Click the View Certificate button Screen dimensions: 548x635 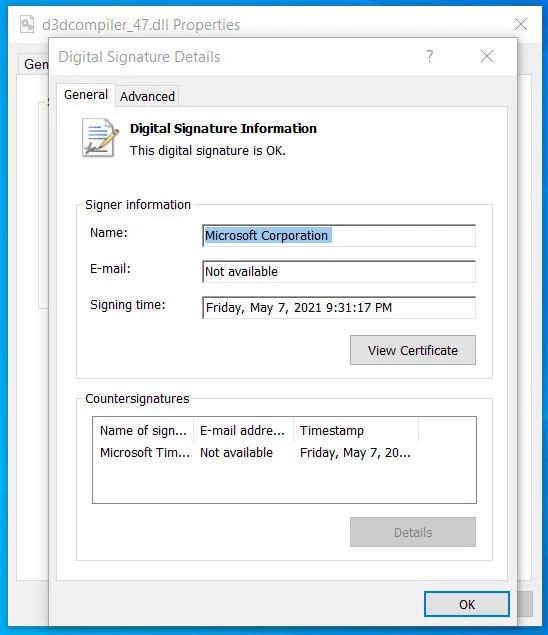coord(413,350)
